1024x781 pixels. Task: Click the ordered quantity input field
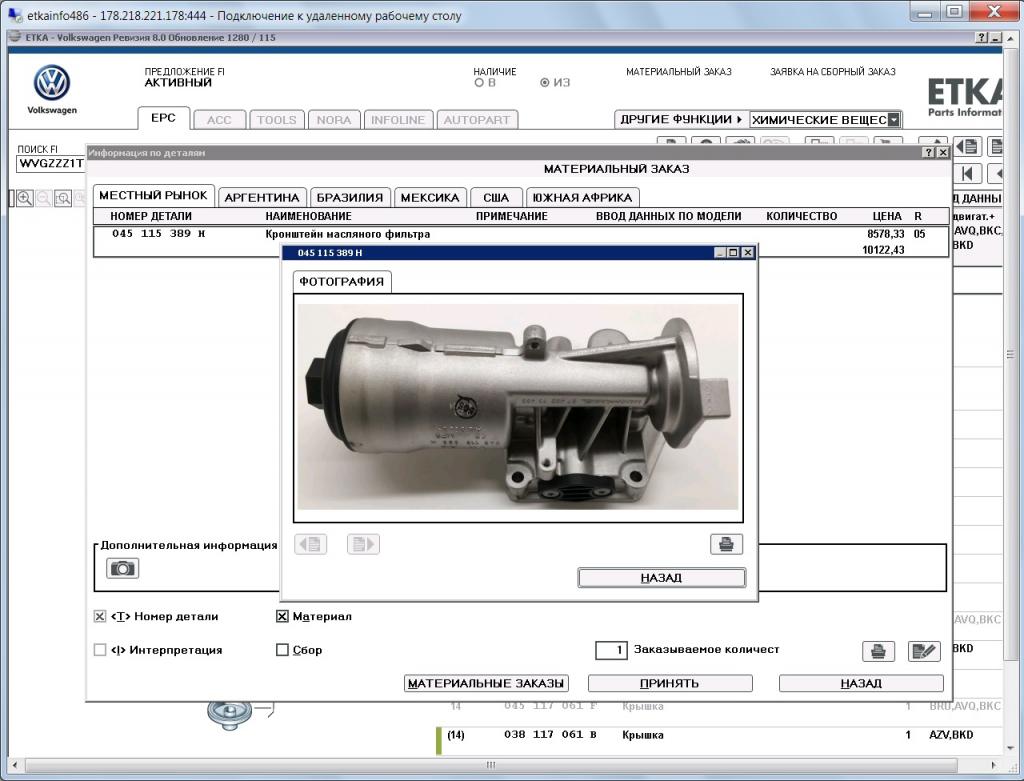(611, 650)
